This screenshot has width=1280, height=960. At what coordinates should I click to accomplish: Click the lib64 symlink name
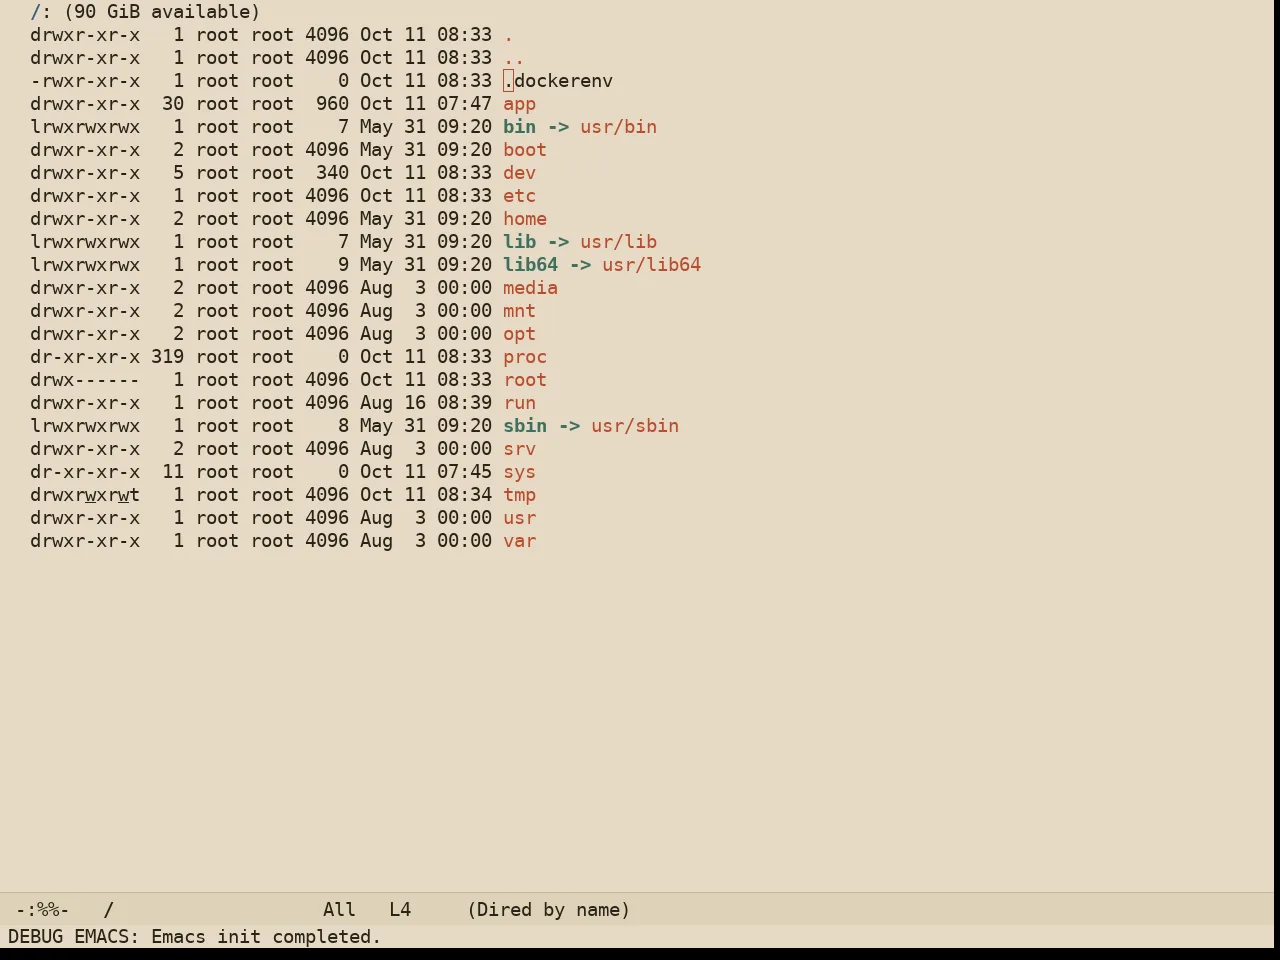530,265
